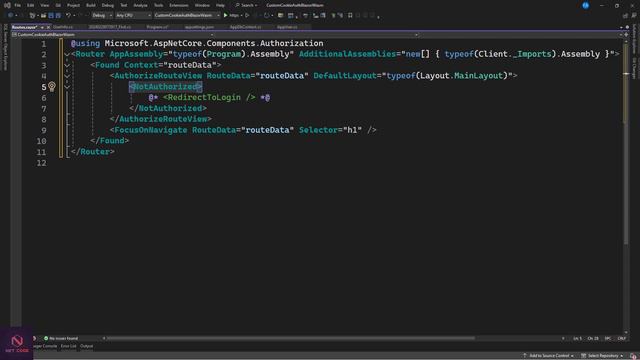Open the project navigation dropdown above the editor
Viewport: 640px width, 360px height.
point(113,35)
